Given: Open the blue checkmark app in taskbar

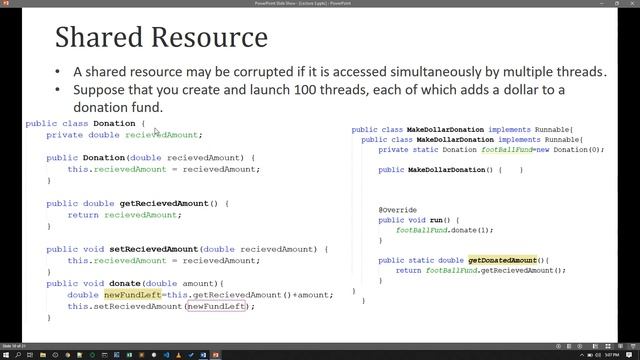Looking at the screenshot, I should [191, 355].
